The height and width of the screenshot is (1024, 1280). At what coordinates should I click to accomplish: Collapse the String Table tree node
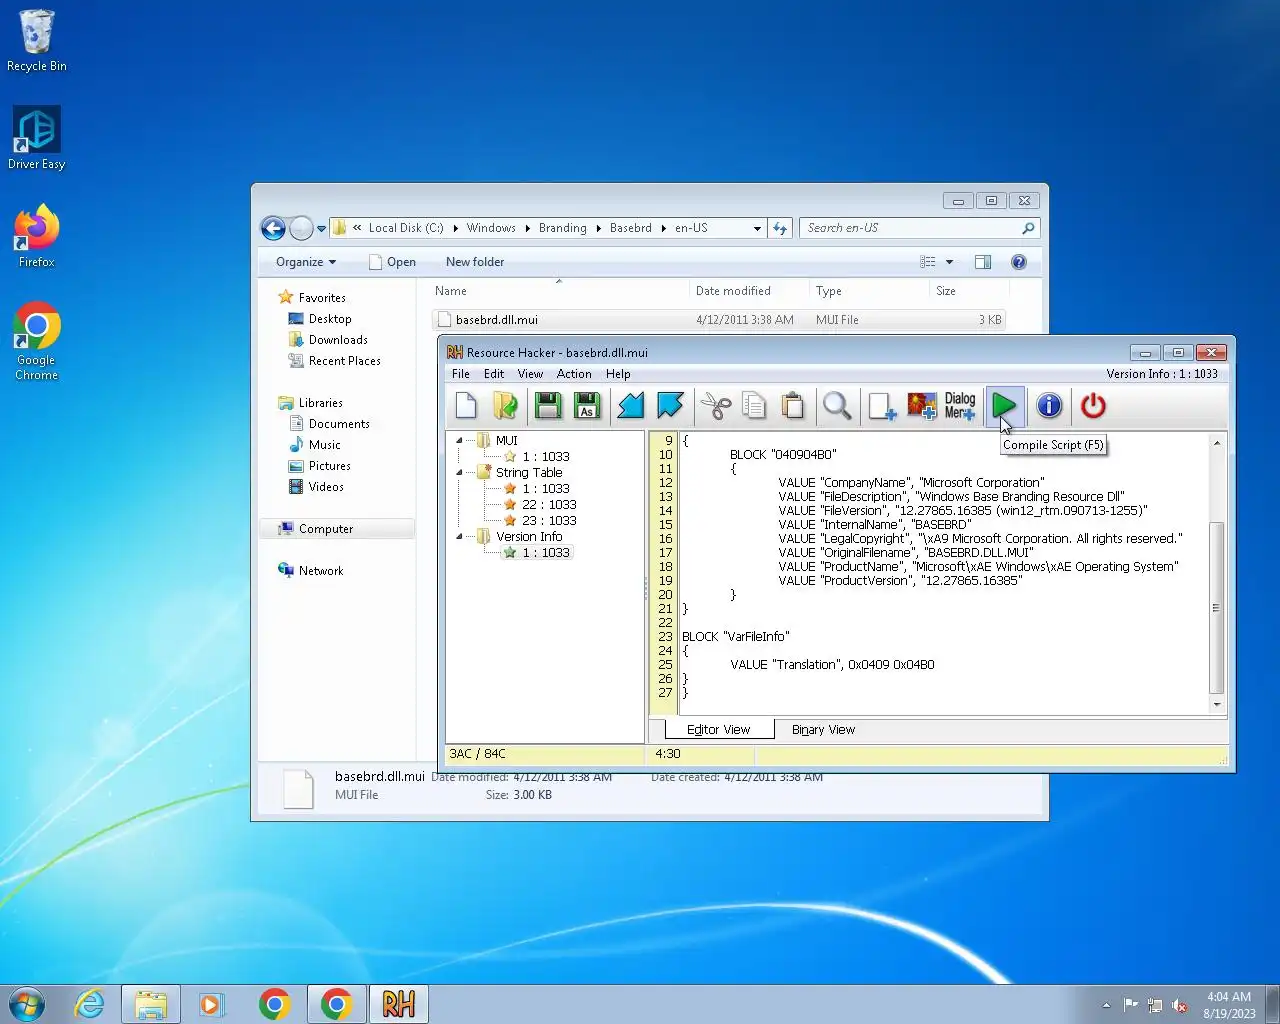tap(460, 473)
